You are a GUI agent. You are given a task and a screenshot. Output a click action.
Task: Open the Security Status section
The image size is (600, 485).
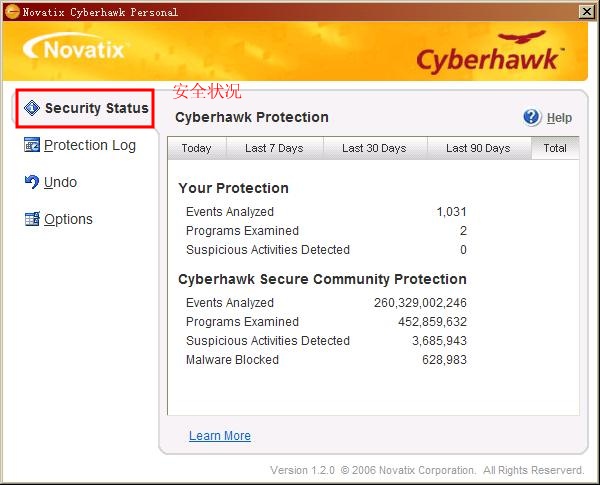point(96,108)
